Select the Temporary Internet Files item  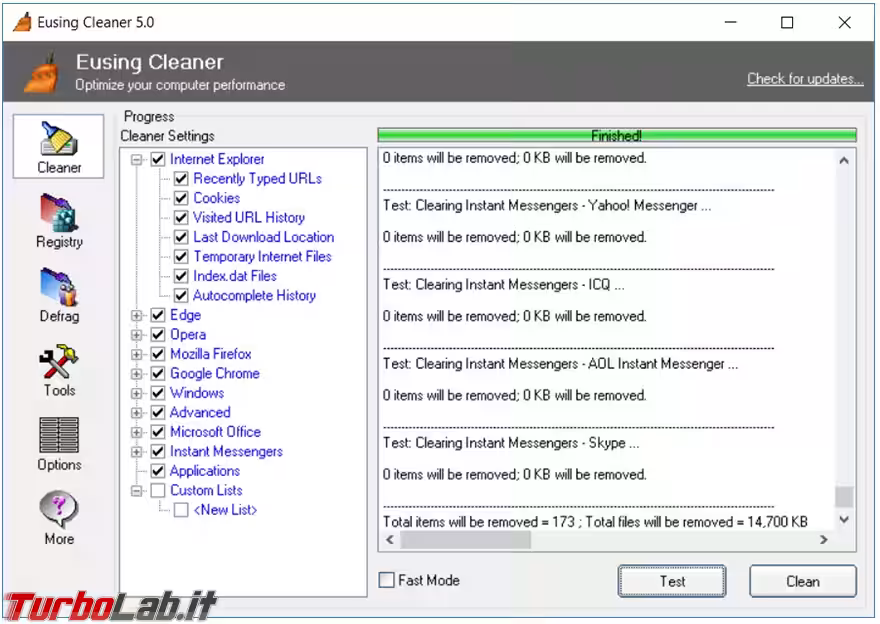point(262,257)
